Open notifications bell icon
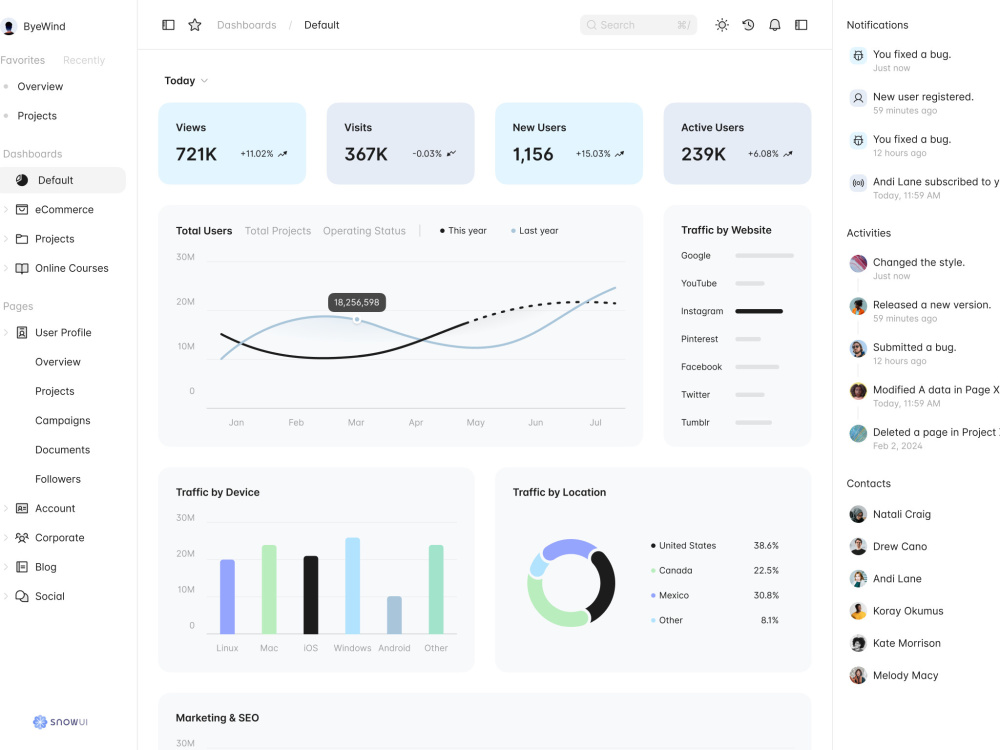 [x=775, y=25]
